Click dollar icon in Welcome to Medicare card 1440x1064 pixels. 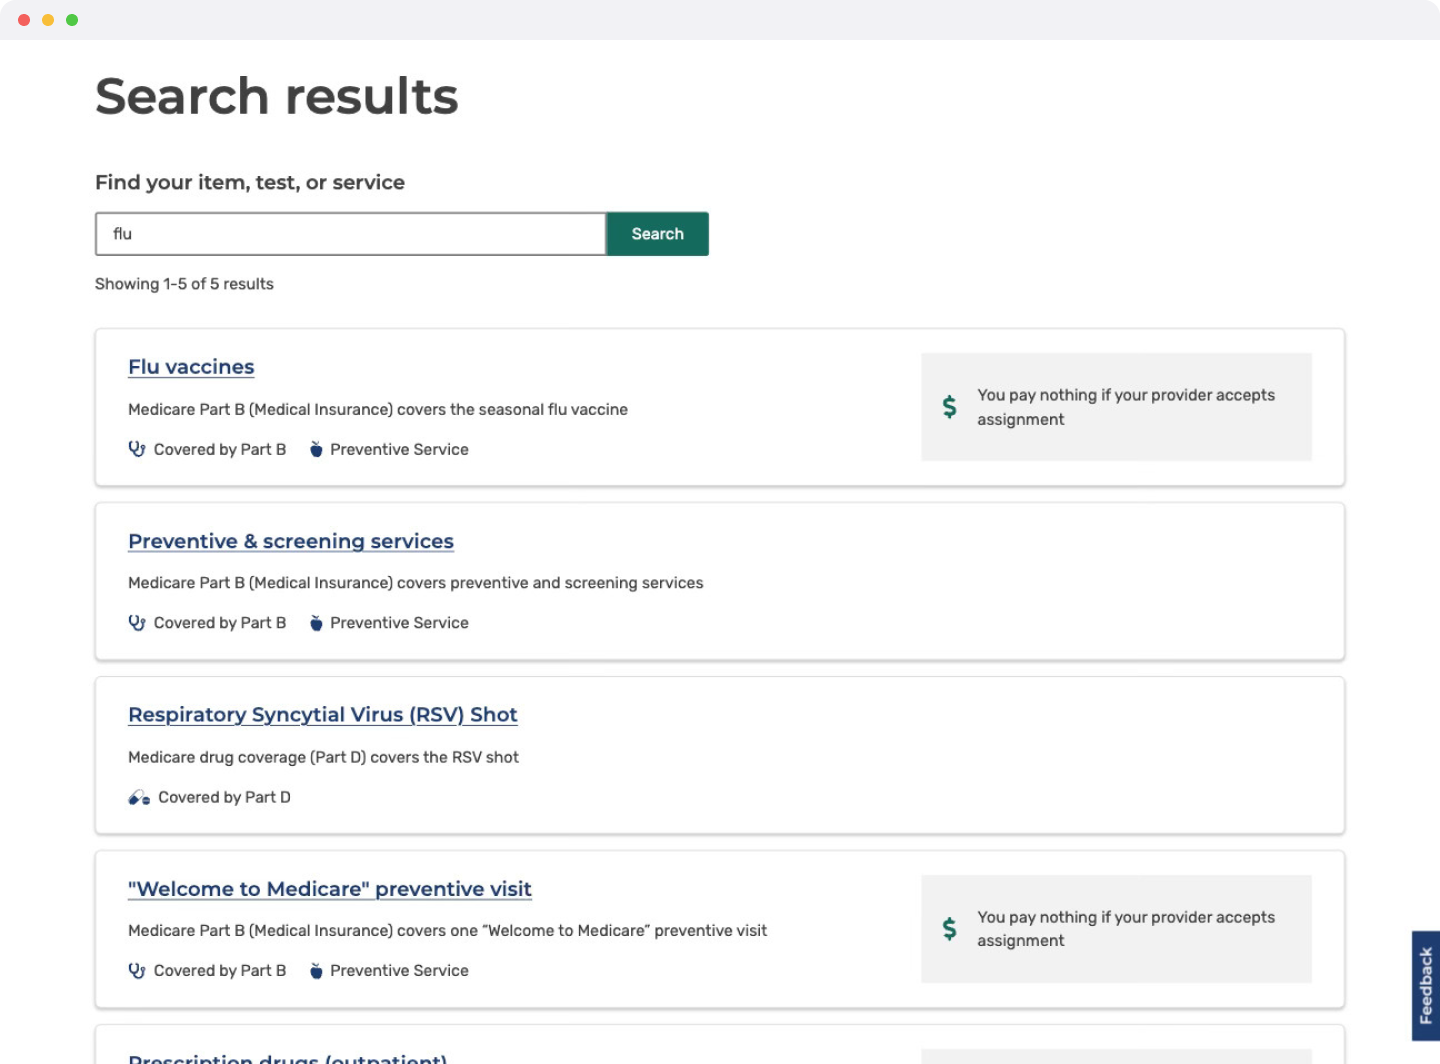tap(949, 929)
